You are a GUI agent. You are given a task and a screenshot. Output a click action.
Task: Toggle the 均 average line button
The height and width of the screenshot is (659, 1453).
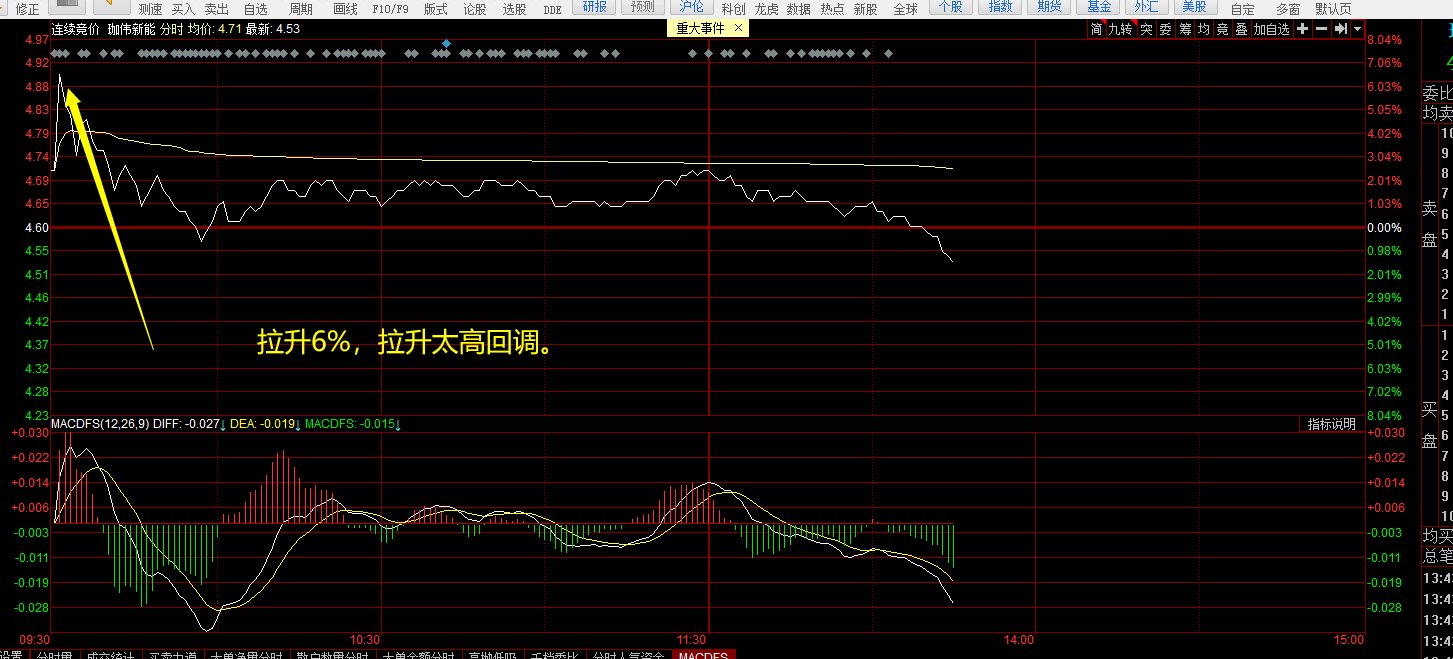pos(1203,29)
